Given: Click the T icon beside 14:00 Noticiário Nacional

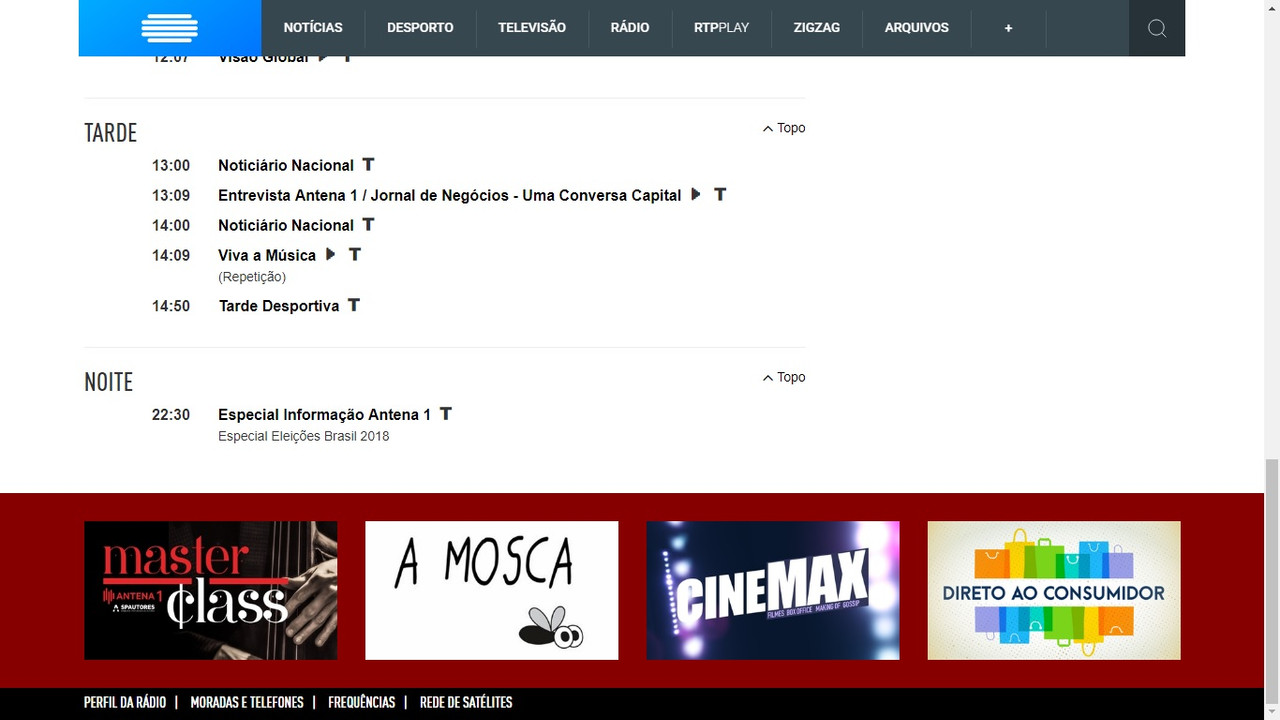Looking at the screenshot, I should (x=368, y=224).
